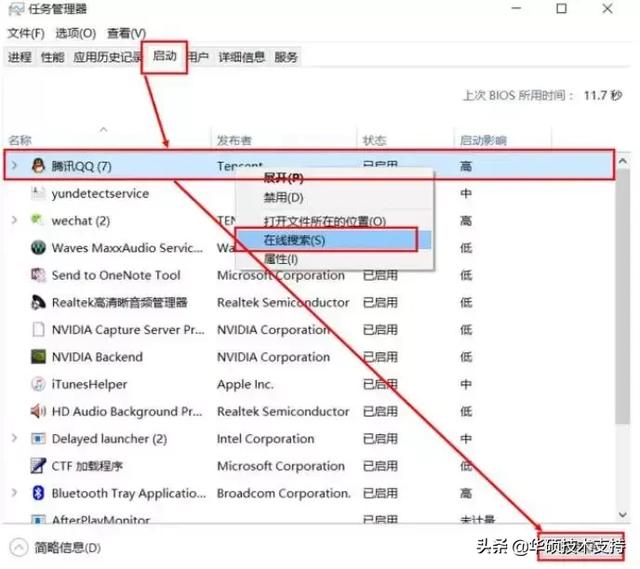
Task: Sort by the 启动影响 column header
Action: (483, 141)
